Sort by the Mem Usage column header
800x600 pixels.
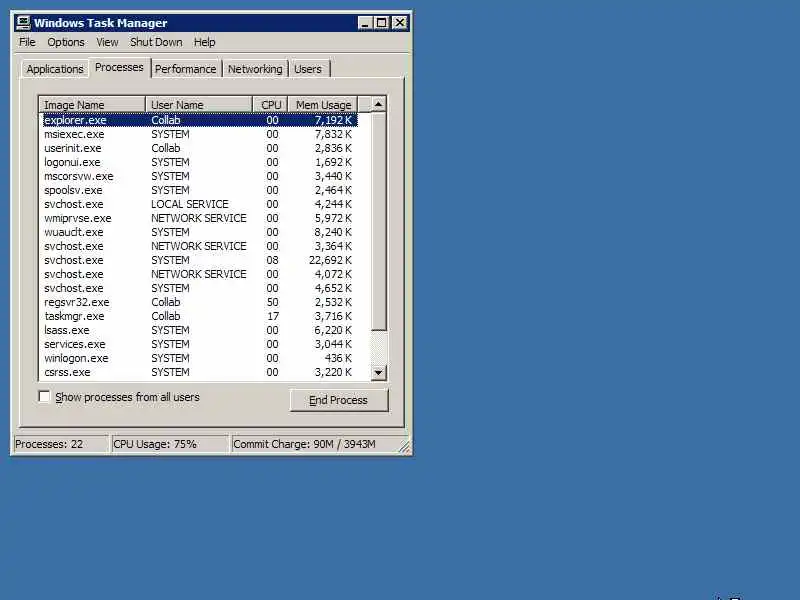click(323, 105)
